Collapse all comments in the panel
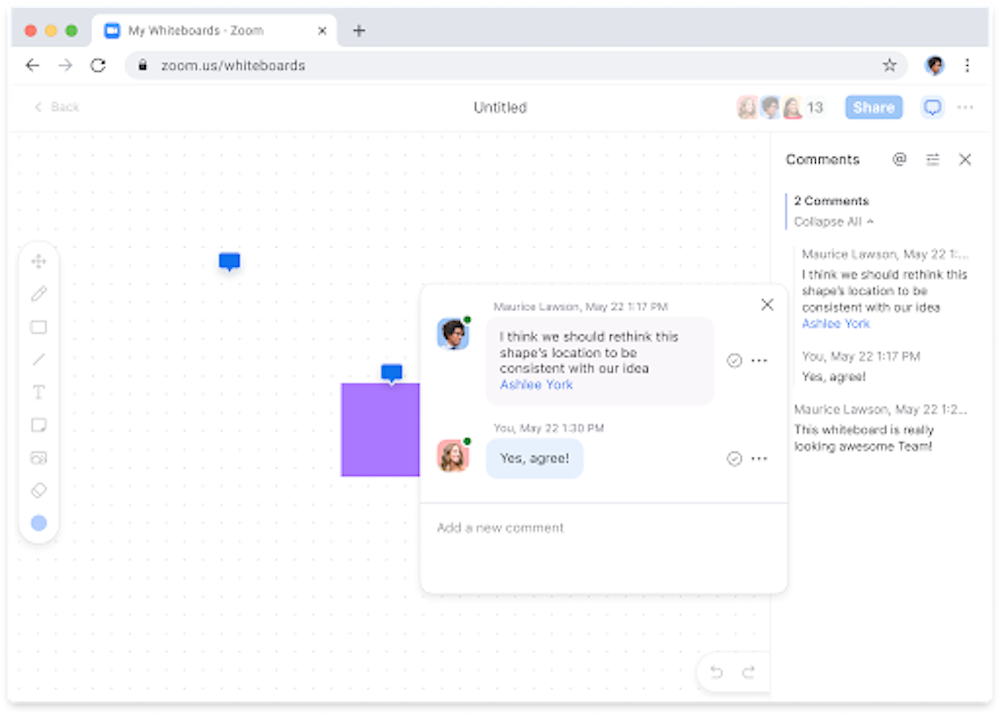Viewport: 1000px width, 715px height. click(834, 222)
